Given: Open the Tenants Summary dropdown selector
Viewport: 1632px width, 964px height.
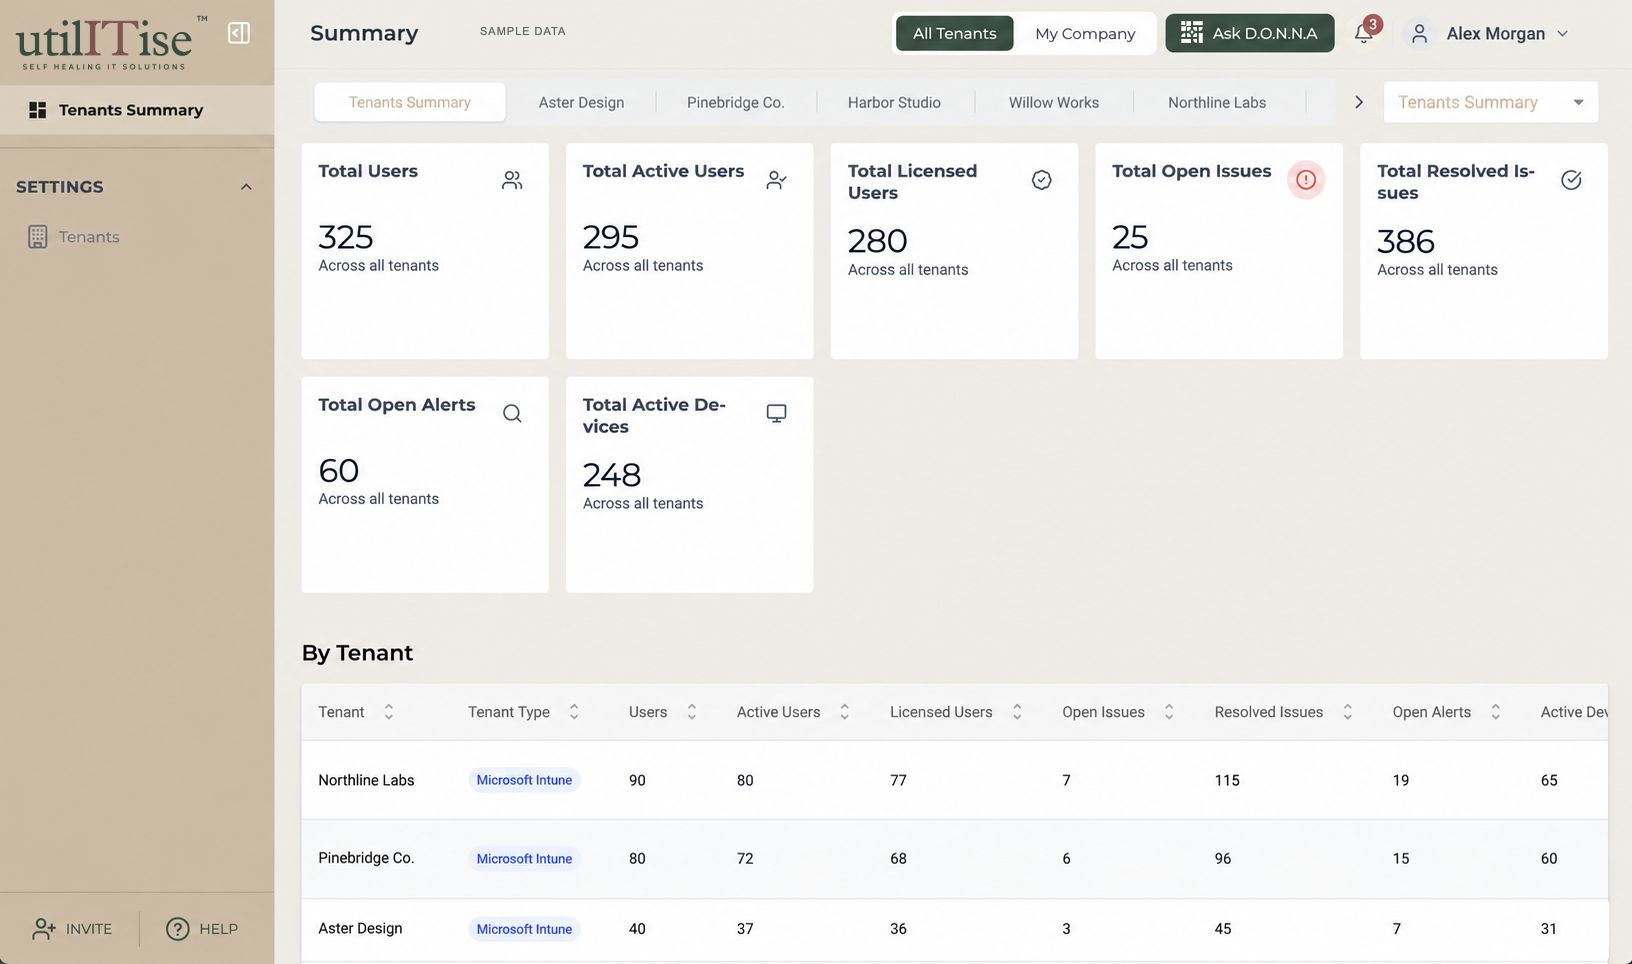Looking at the screenshot, I should click(1490, 102).
